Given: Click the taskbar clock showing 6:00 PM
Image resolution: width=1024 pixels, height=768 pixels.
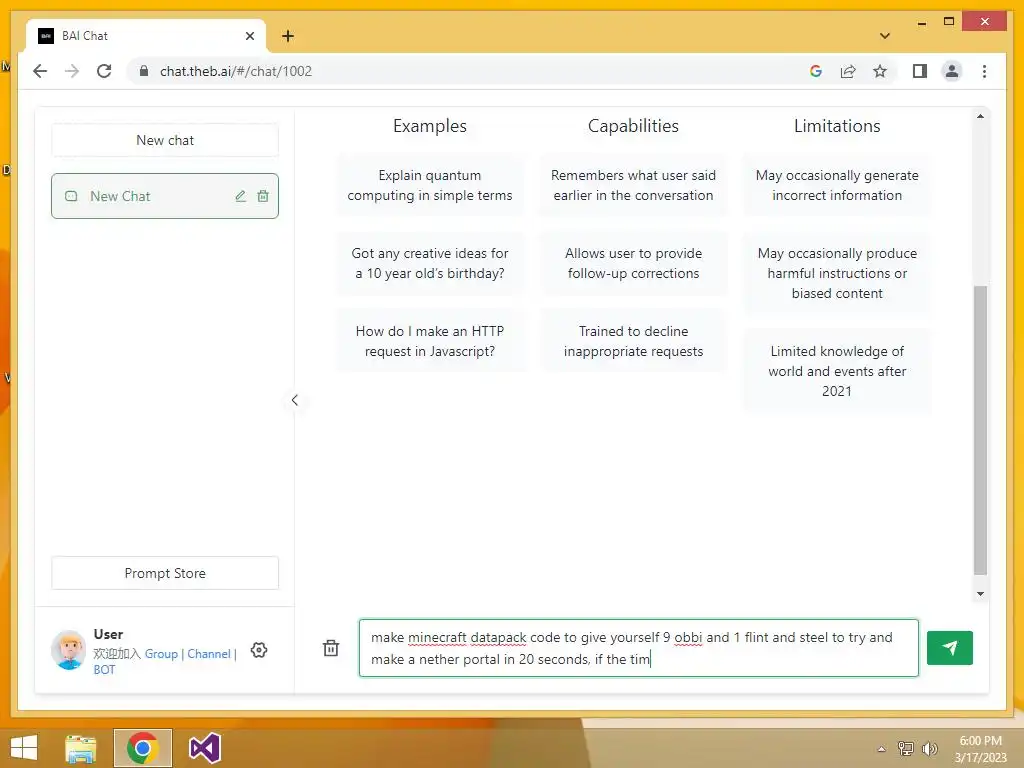Looking at the screenshot, I should 980,748.
